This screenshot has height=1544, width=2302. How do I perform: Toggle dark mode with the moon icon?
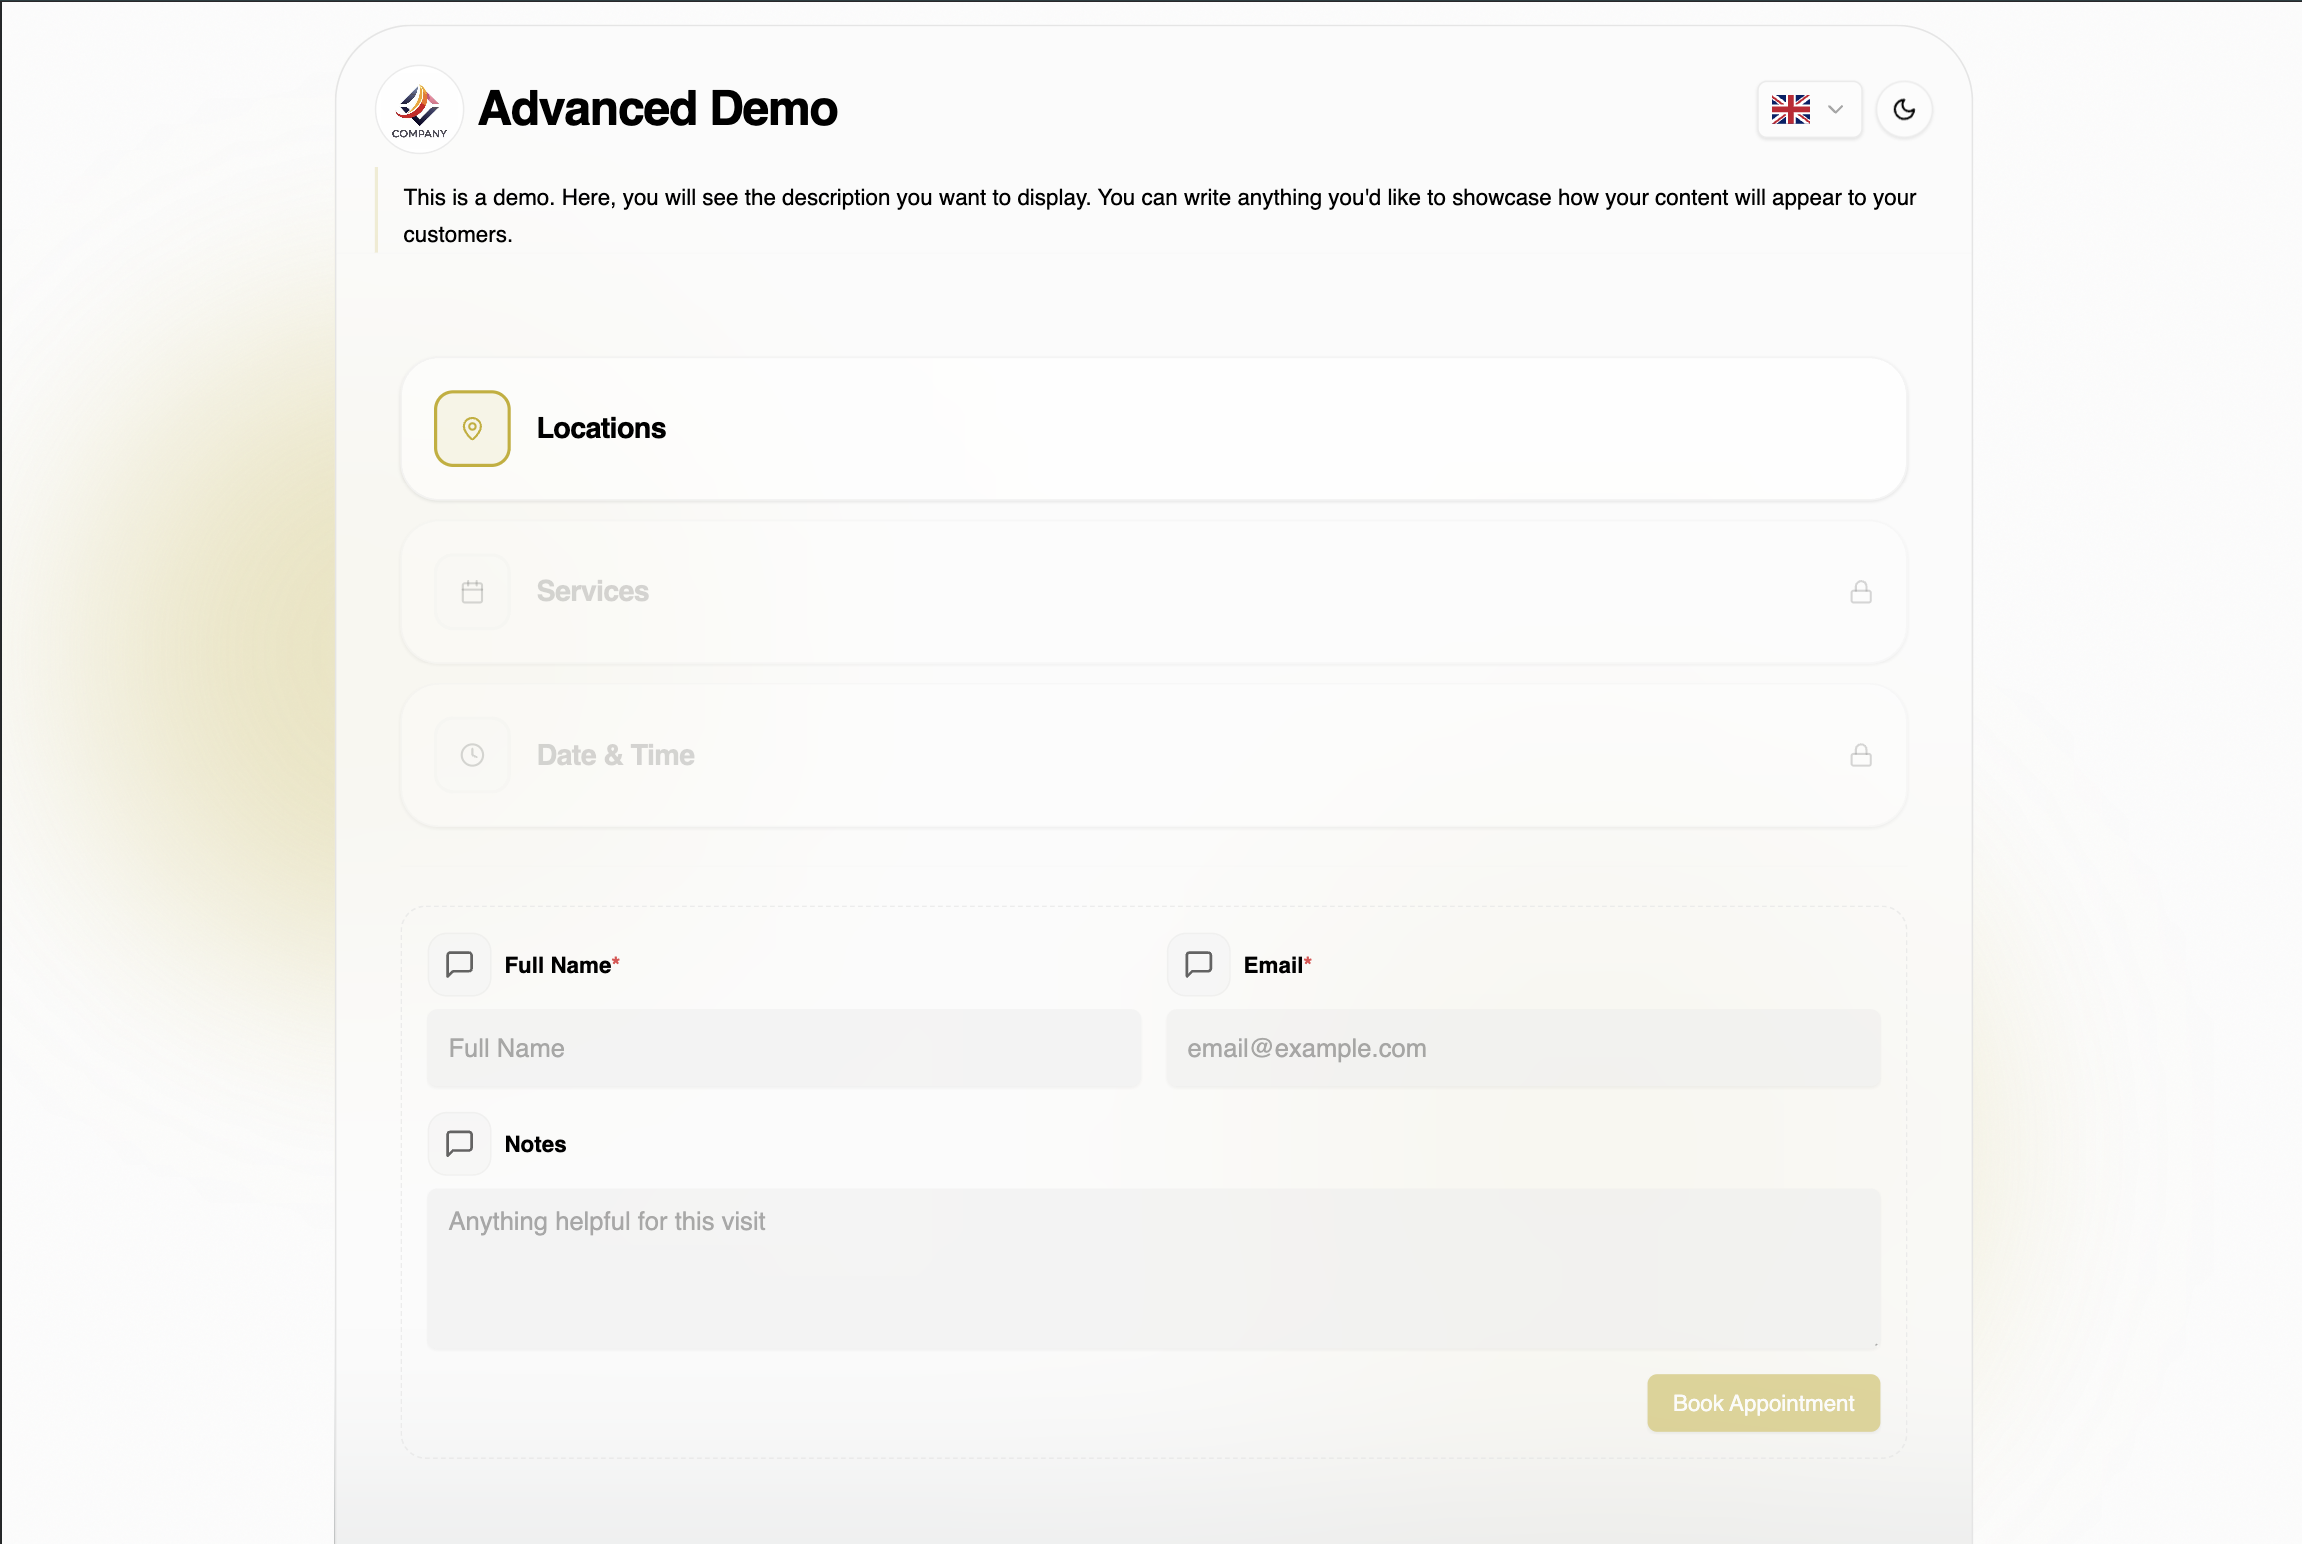point(1904,109)
